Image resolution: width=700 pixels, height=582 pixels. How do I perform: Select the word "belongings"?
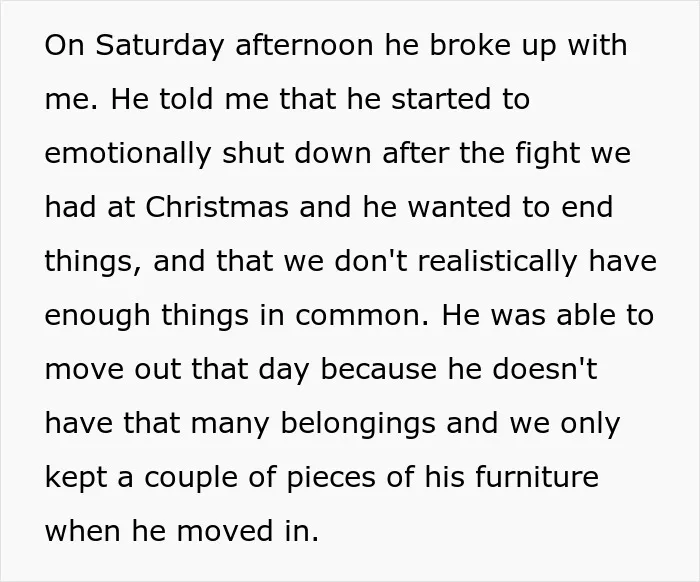click(358, 424)
